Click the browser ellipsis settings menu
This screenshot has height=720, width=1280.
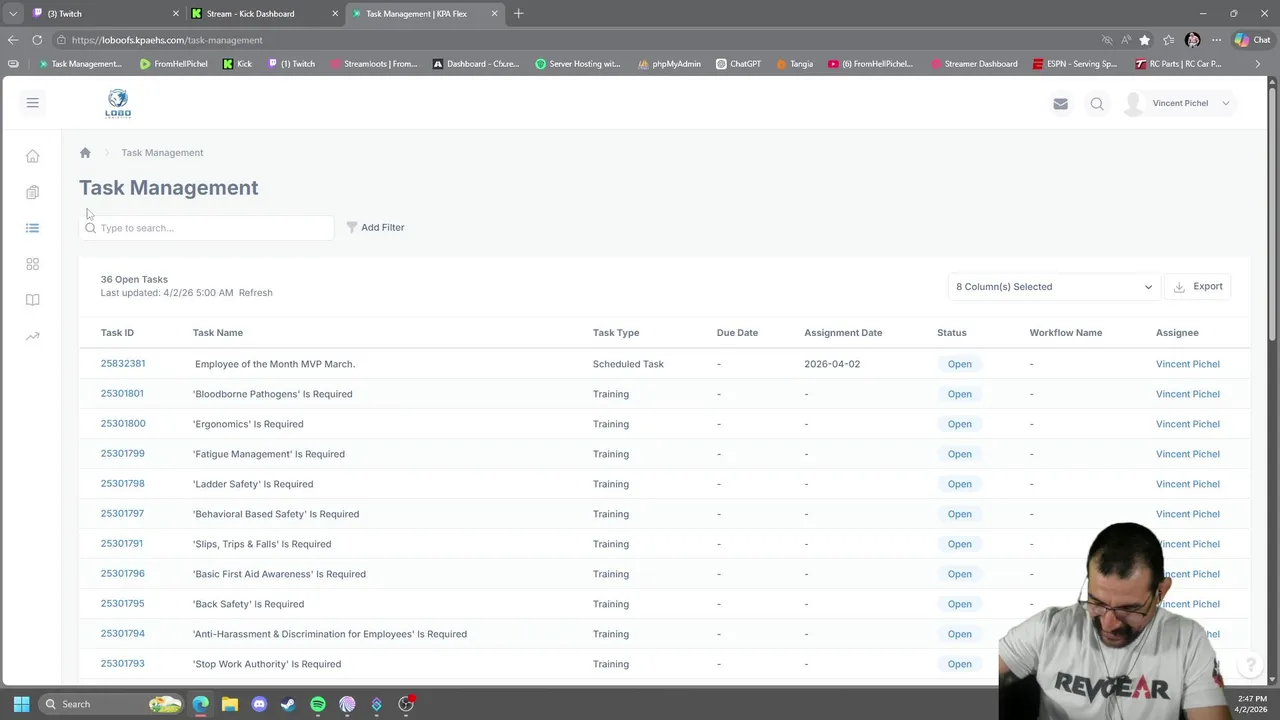tap(1216, 40)
